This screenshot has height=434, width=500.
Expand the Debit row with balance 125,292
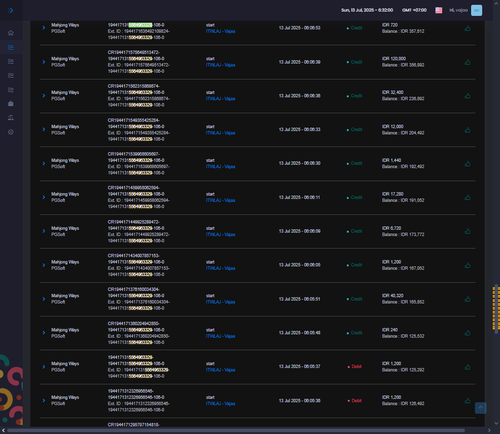[x=44, y=367]
